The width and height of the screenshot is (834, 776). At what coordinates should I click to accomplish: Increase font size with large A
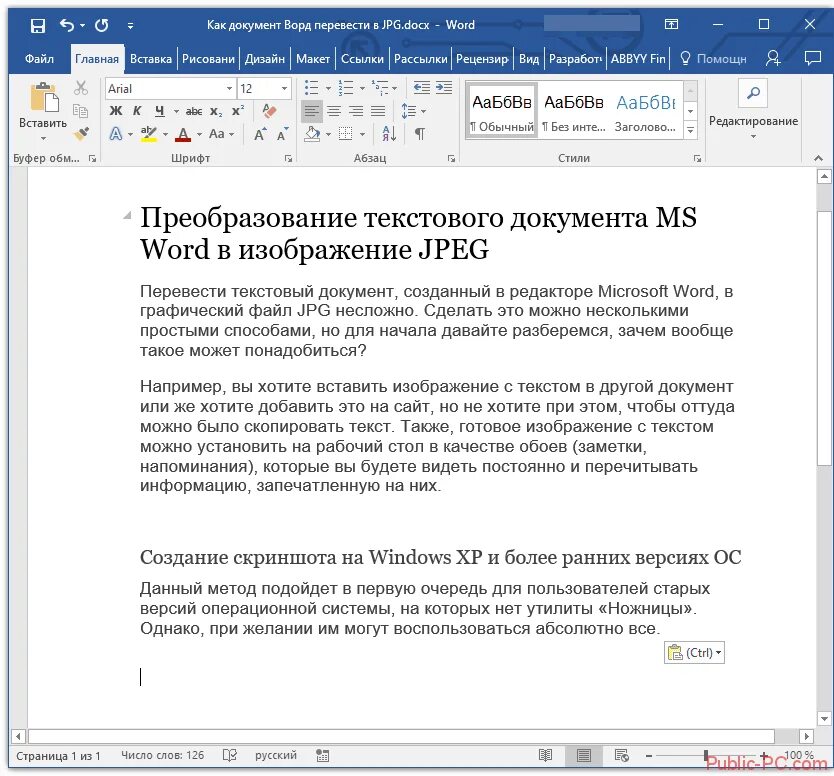tap(260, 134)
